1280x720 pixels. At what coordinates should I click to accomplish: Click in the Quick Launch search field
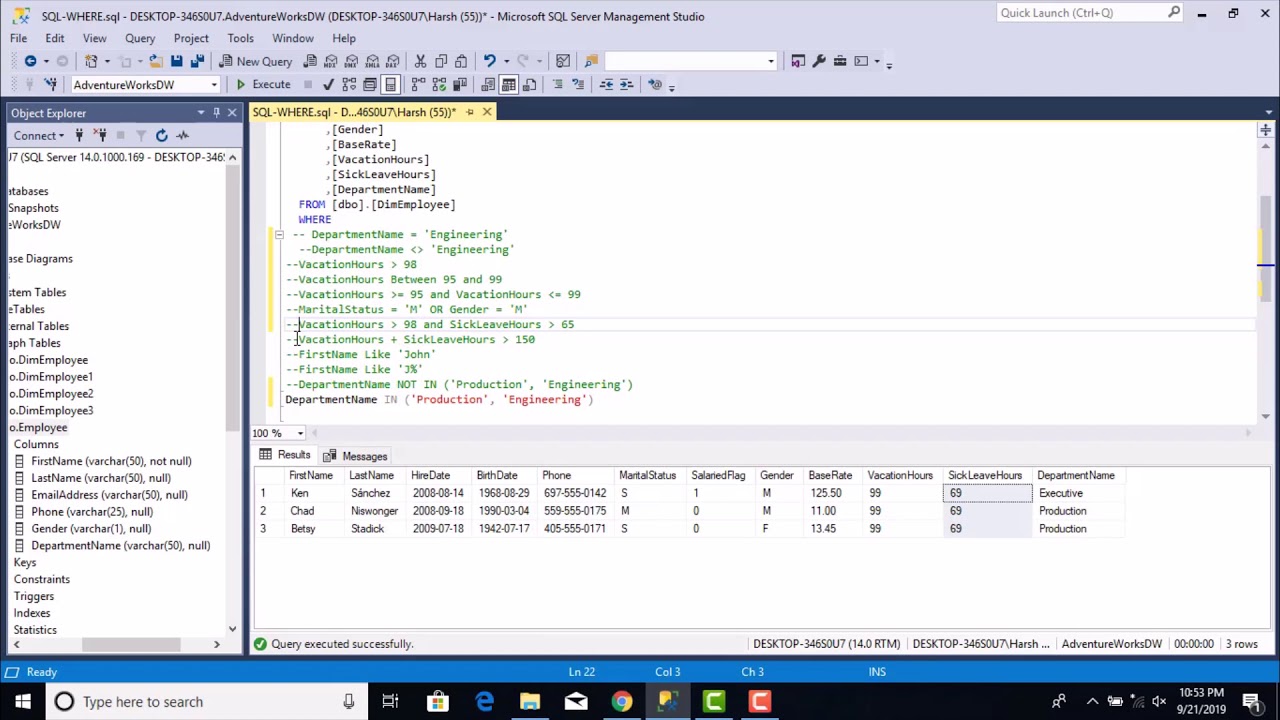pos(1082,13)
